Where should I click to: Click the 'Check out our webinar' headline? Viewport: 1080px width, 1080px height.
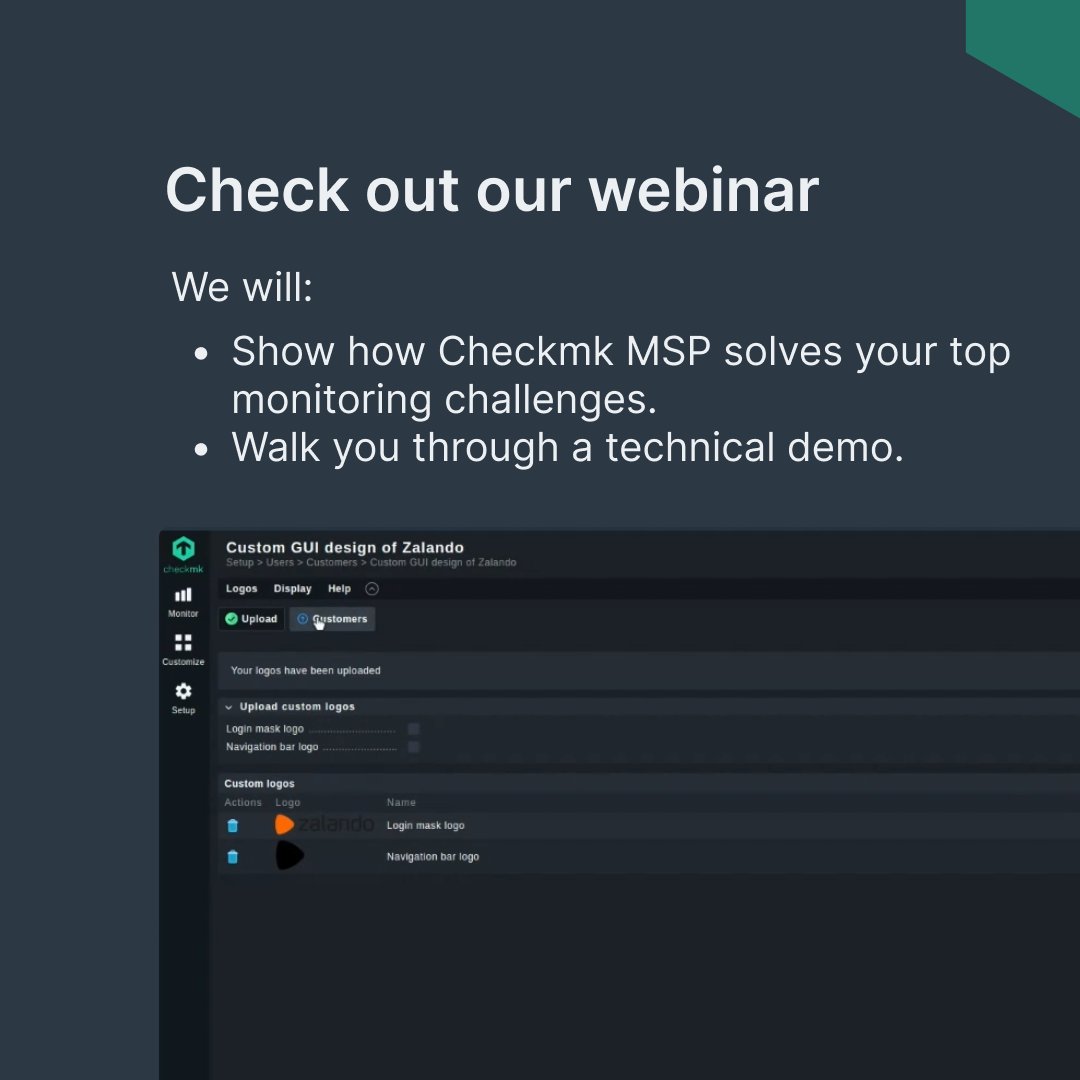click(x=492, y=191)
